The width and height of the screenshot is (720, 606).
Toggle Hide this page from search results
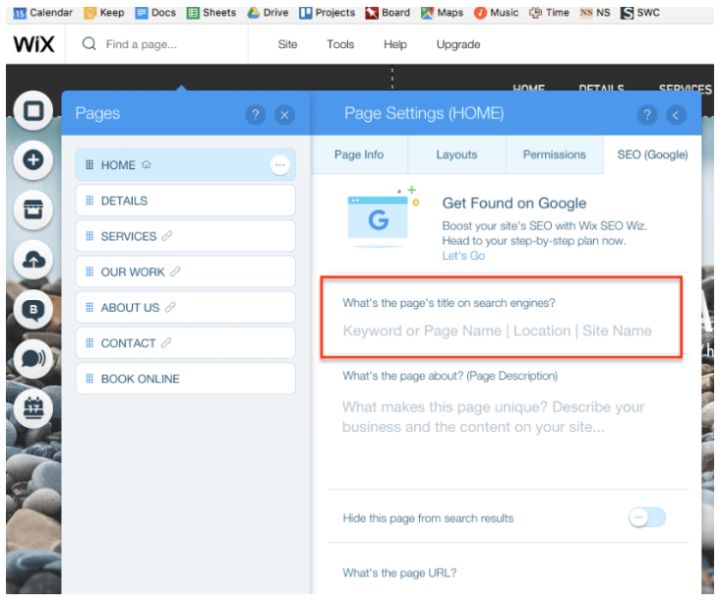[x=647, y=517]
